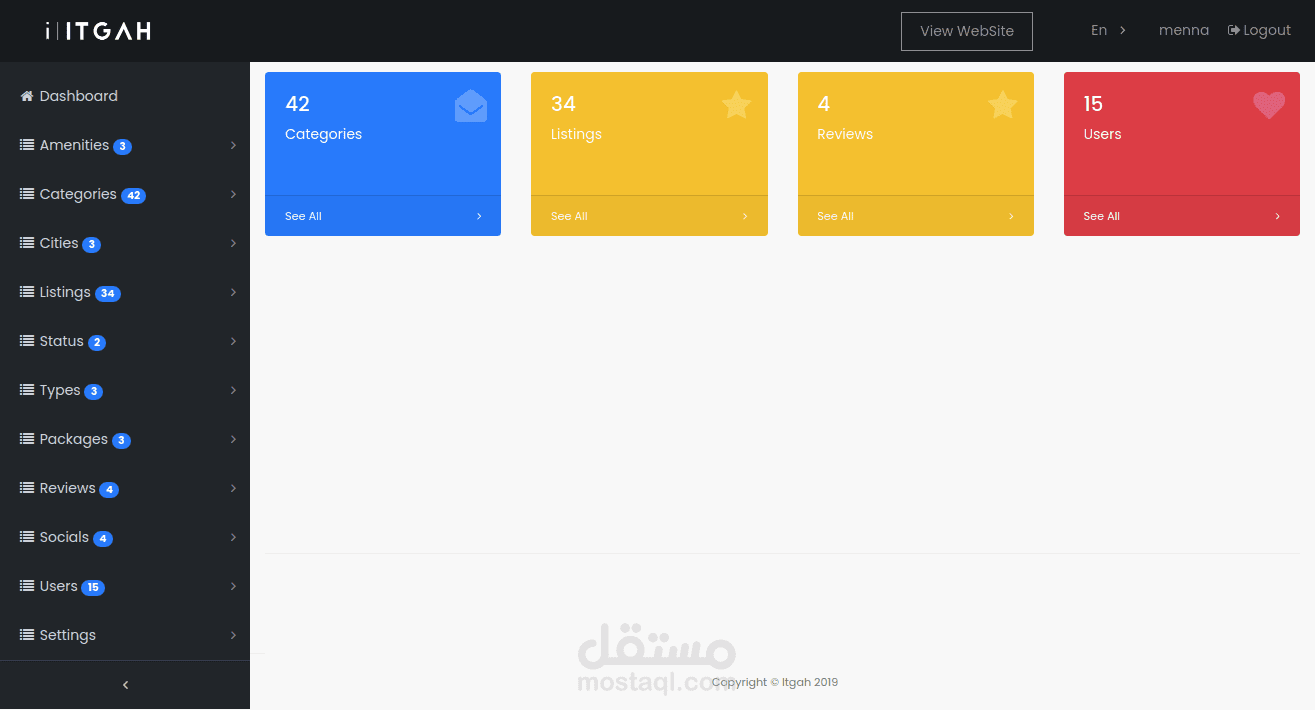Open the En language dropdown
Viewport: 1315px width, 710px height.
coord(1108,30)
